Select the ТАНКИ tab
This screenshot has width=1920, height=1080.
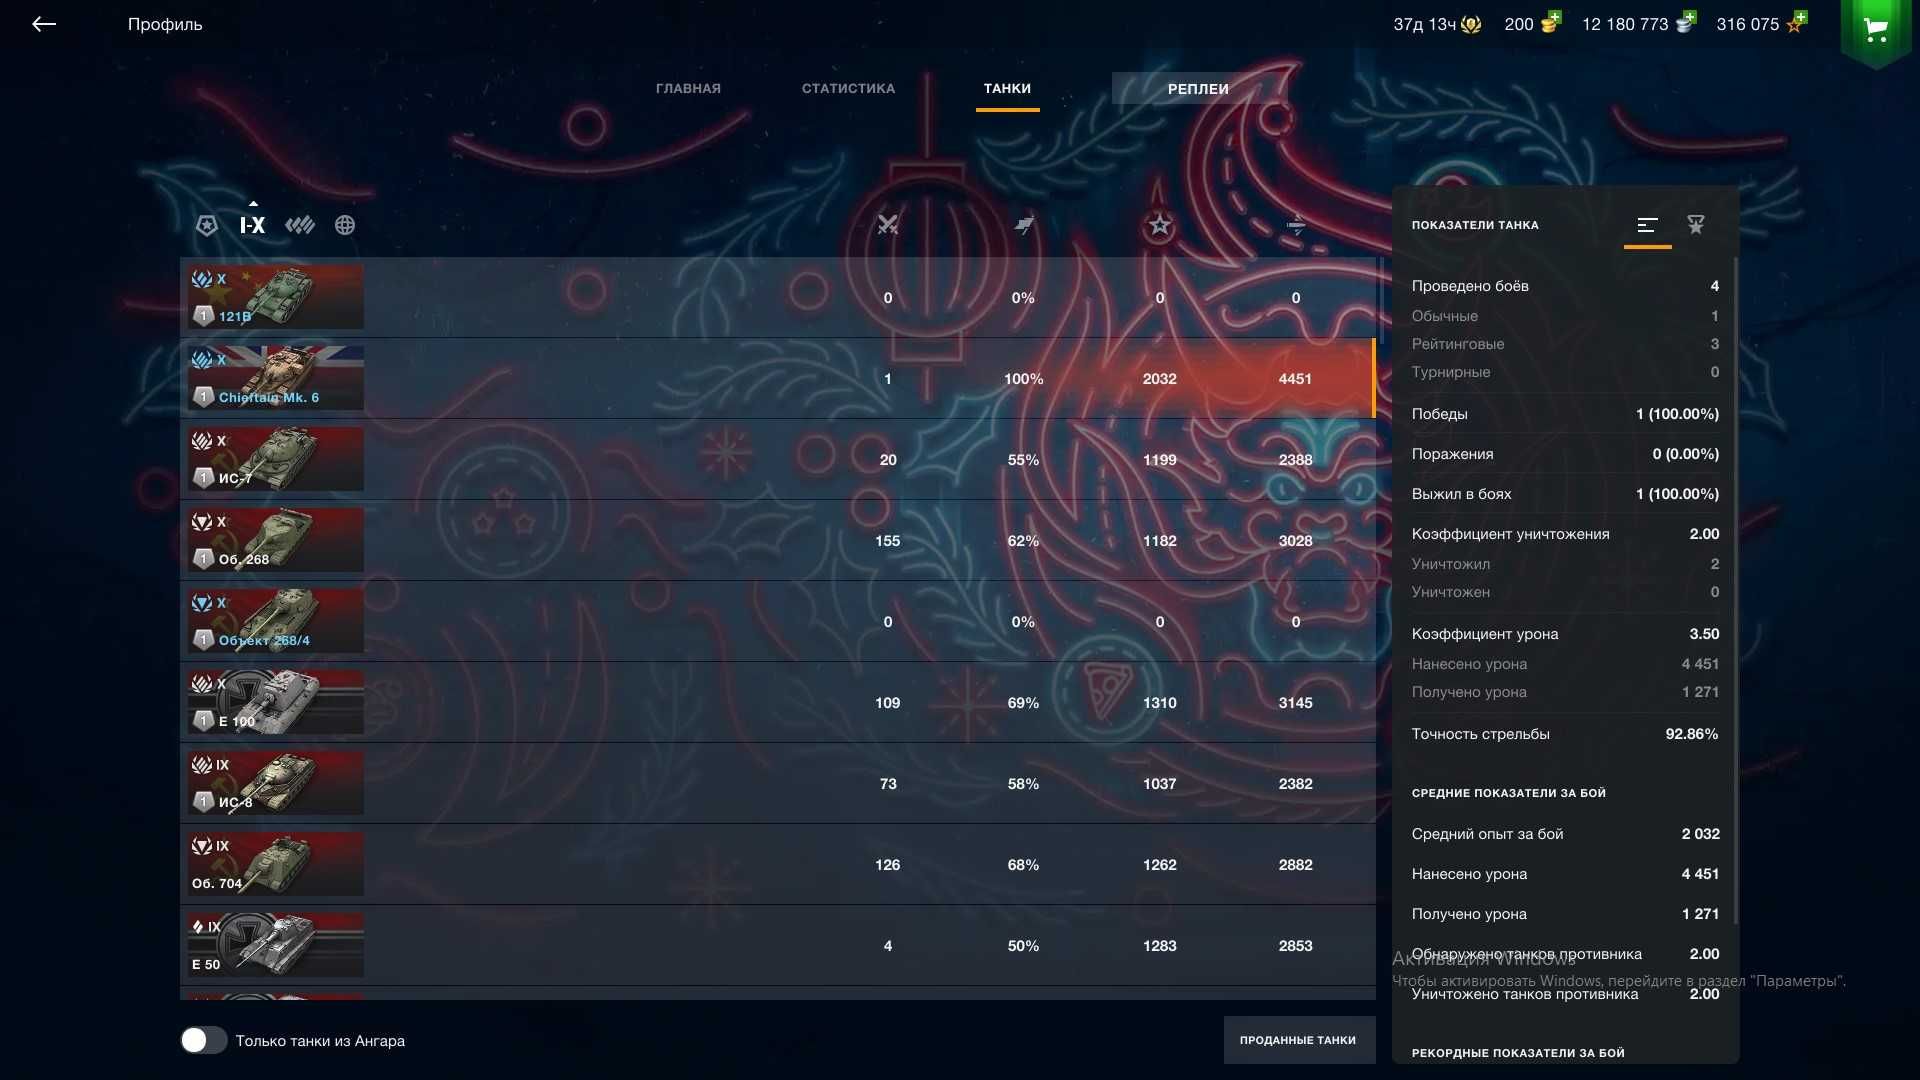(1007, 89)
